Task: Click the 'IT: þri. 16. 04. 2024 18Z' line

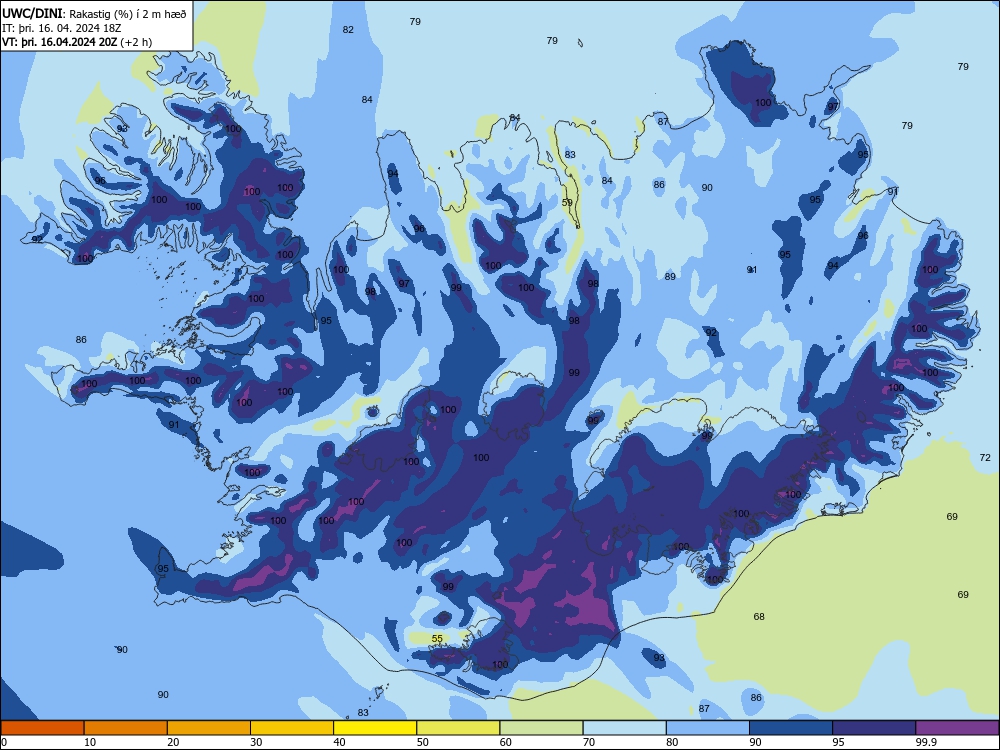Action: click(x=61, y=28)
